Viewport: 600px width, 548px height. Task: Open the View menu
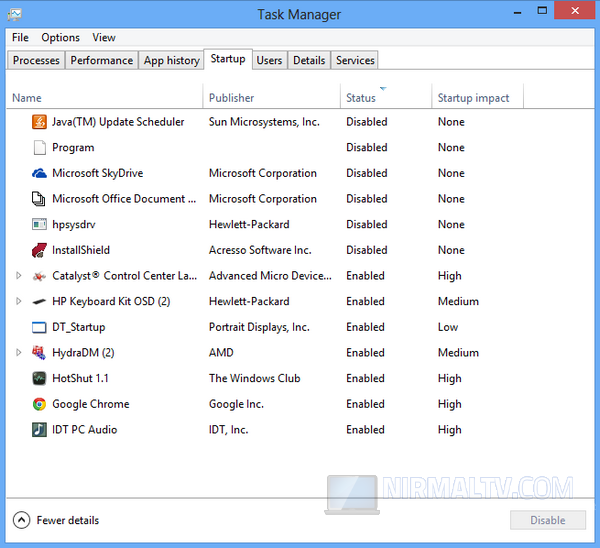pyautogui.click(x=104, y=38)
